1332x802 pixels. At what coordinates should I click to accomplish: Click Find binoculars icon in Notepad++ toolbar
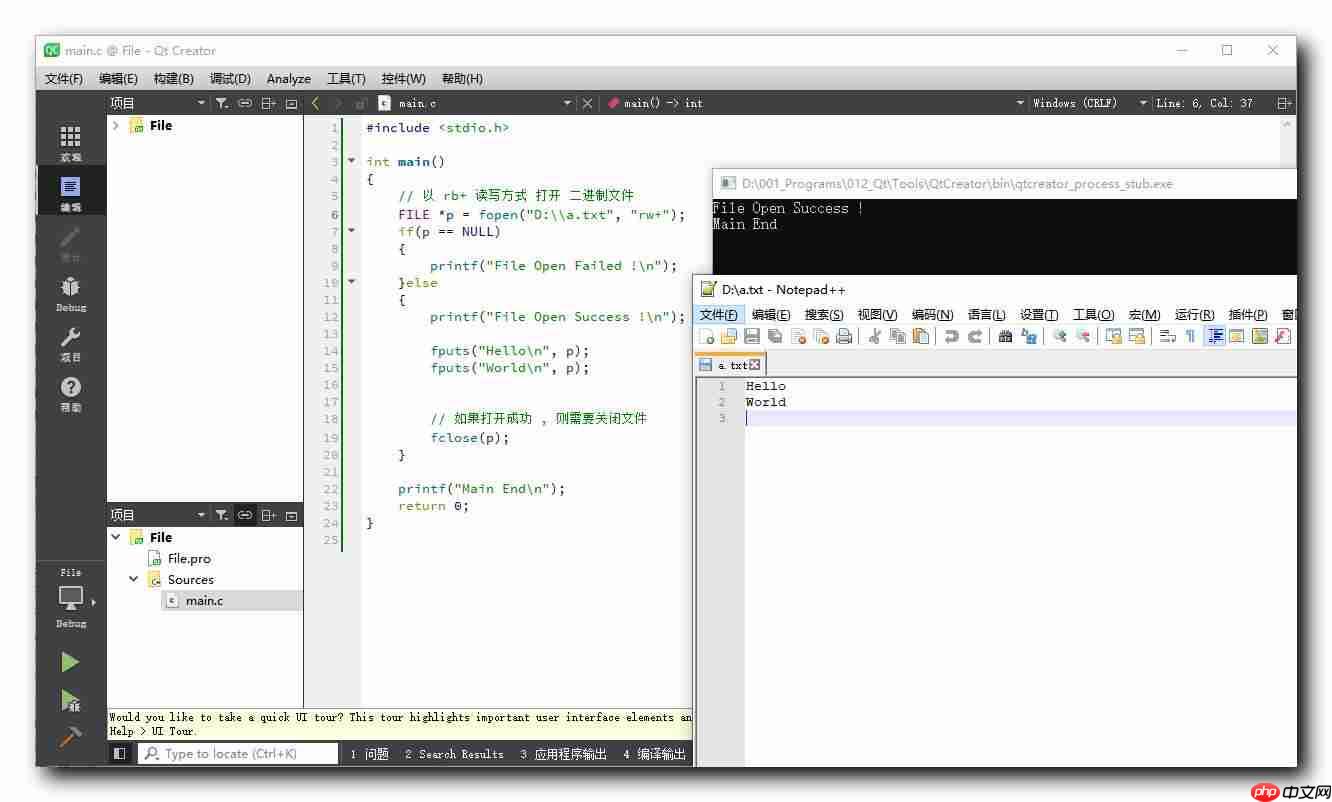coord(1005,336)
